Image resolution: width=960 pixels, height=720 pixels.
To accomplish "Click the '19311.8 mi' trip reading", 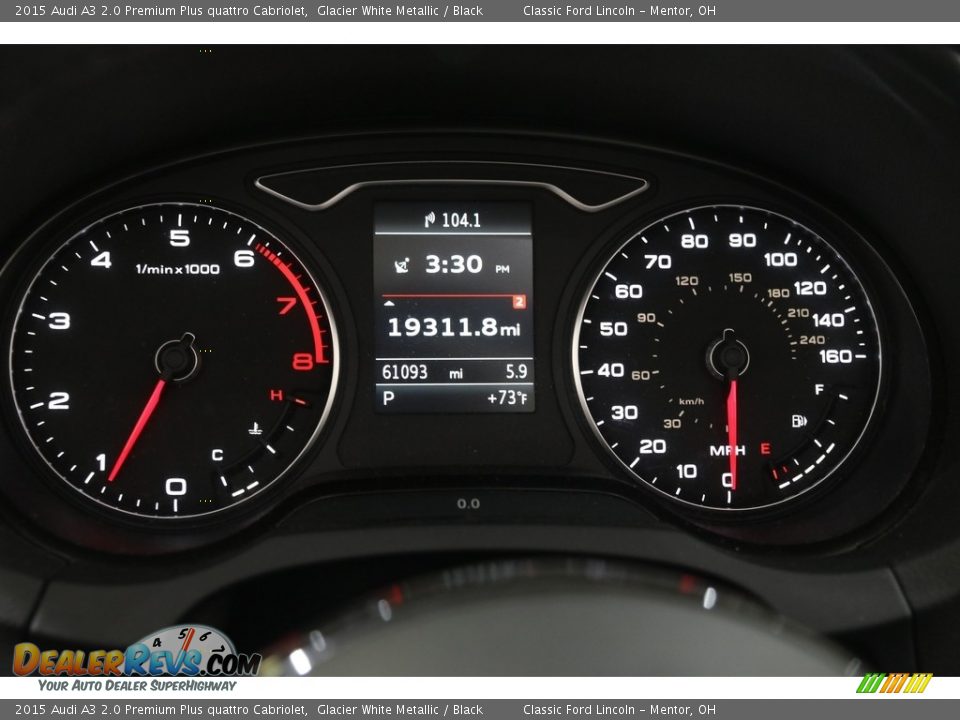I will click(454, 327).
